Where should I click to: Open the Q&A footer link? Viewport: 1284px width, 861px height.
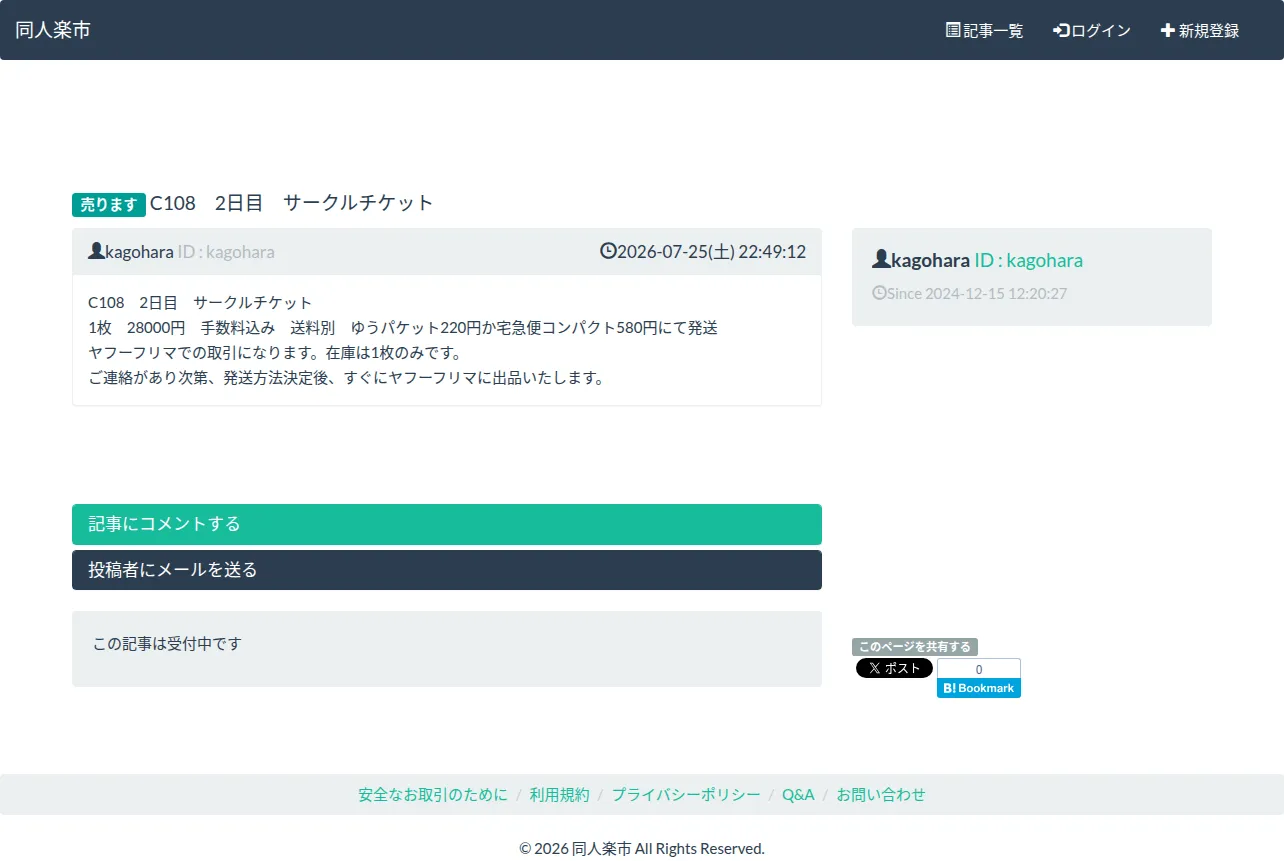click(x=798, y=795)
